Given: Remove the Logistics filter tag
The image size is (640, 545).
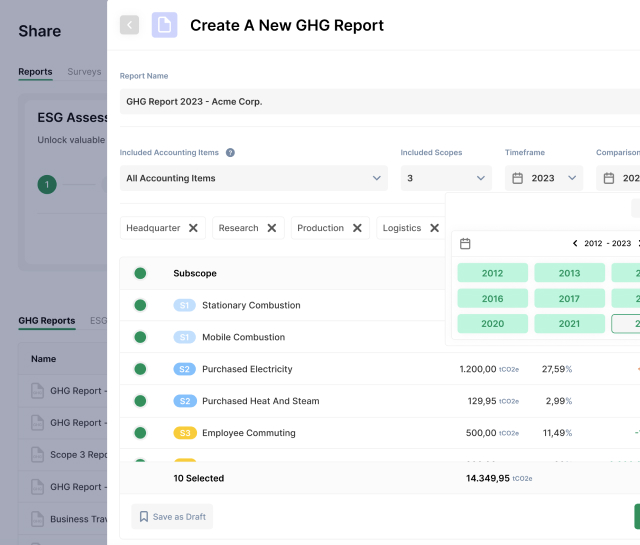Looking at the screenshot, I should click(434, 228).
